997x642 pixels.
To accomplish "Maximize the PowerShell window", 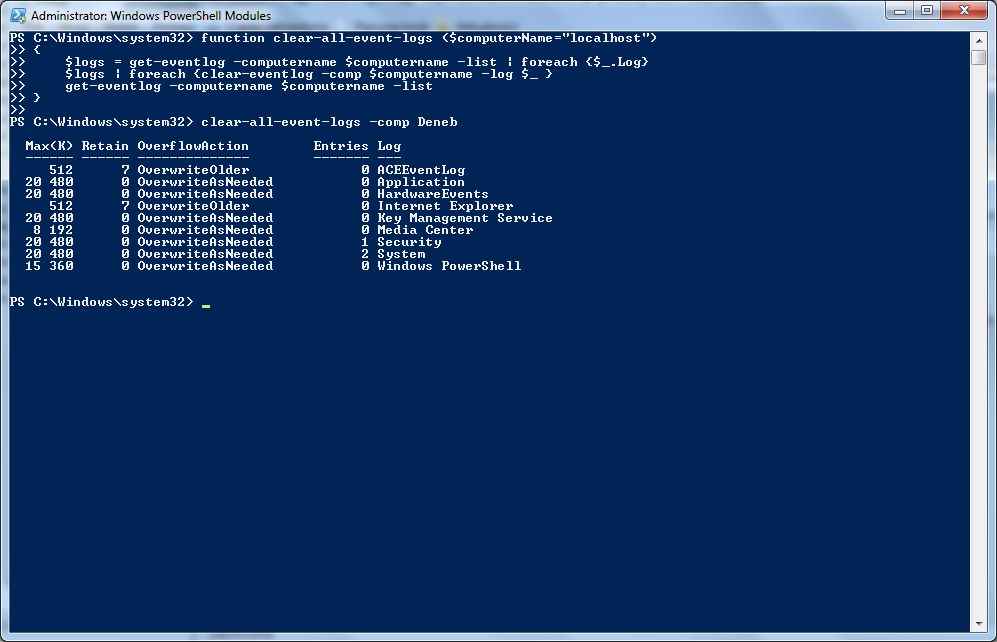I will pos(927,11).
